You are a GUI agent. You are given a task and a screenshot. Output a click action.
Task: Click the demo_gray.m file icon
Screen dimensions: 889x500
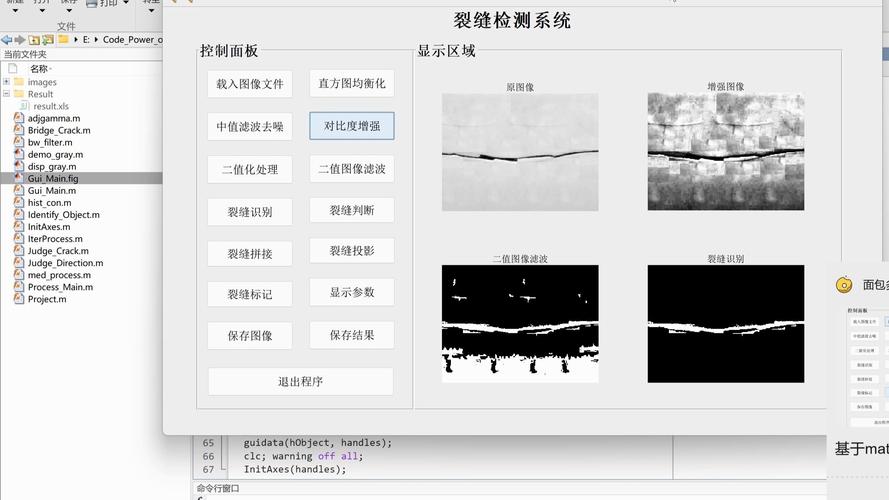point(19,154)
